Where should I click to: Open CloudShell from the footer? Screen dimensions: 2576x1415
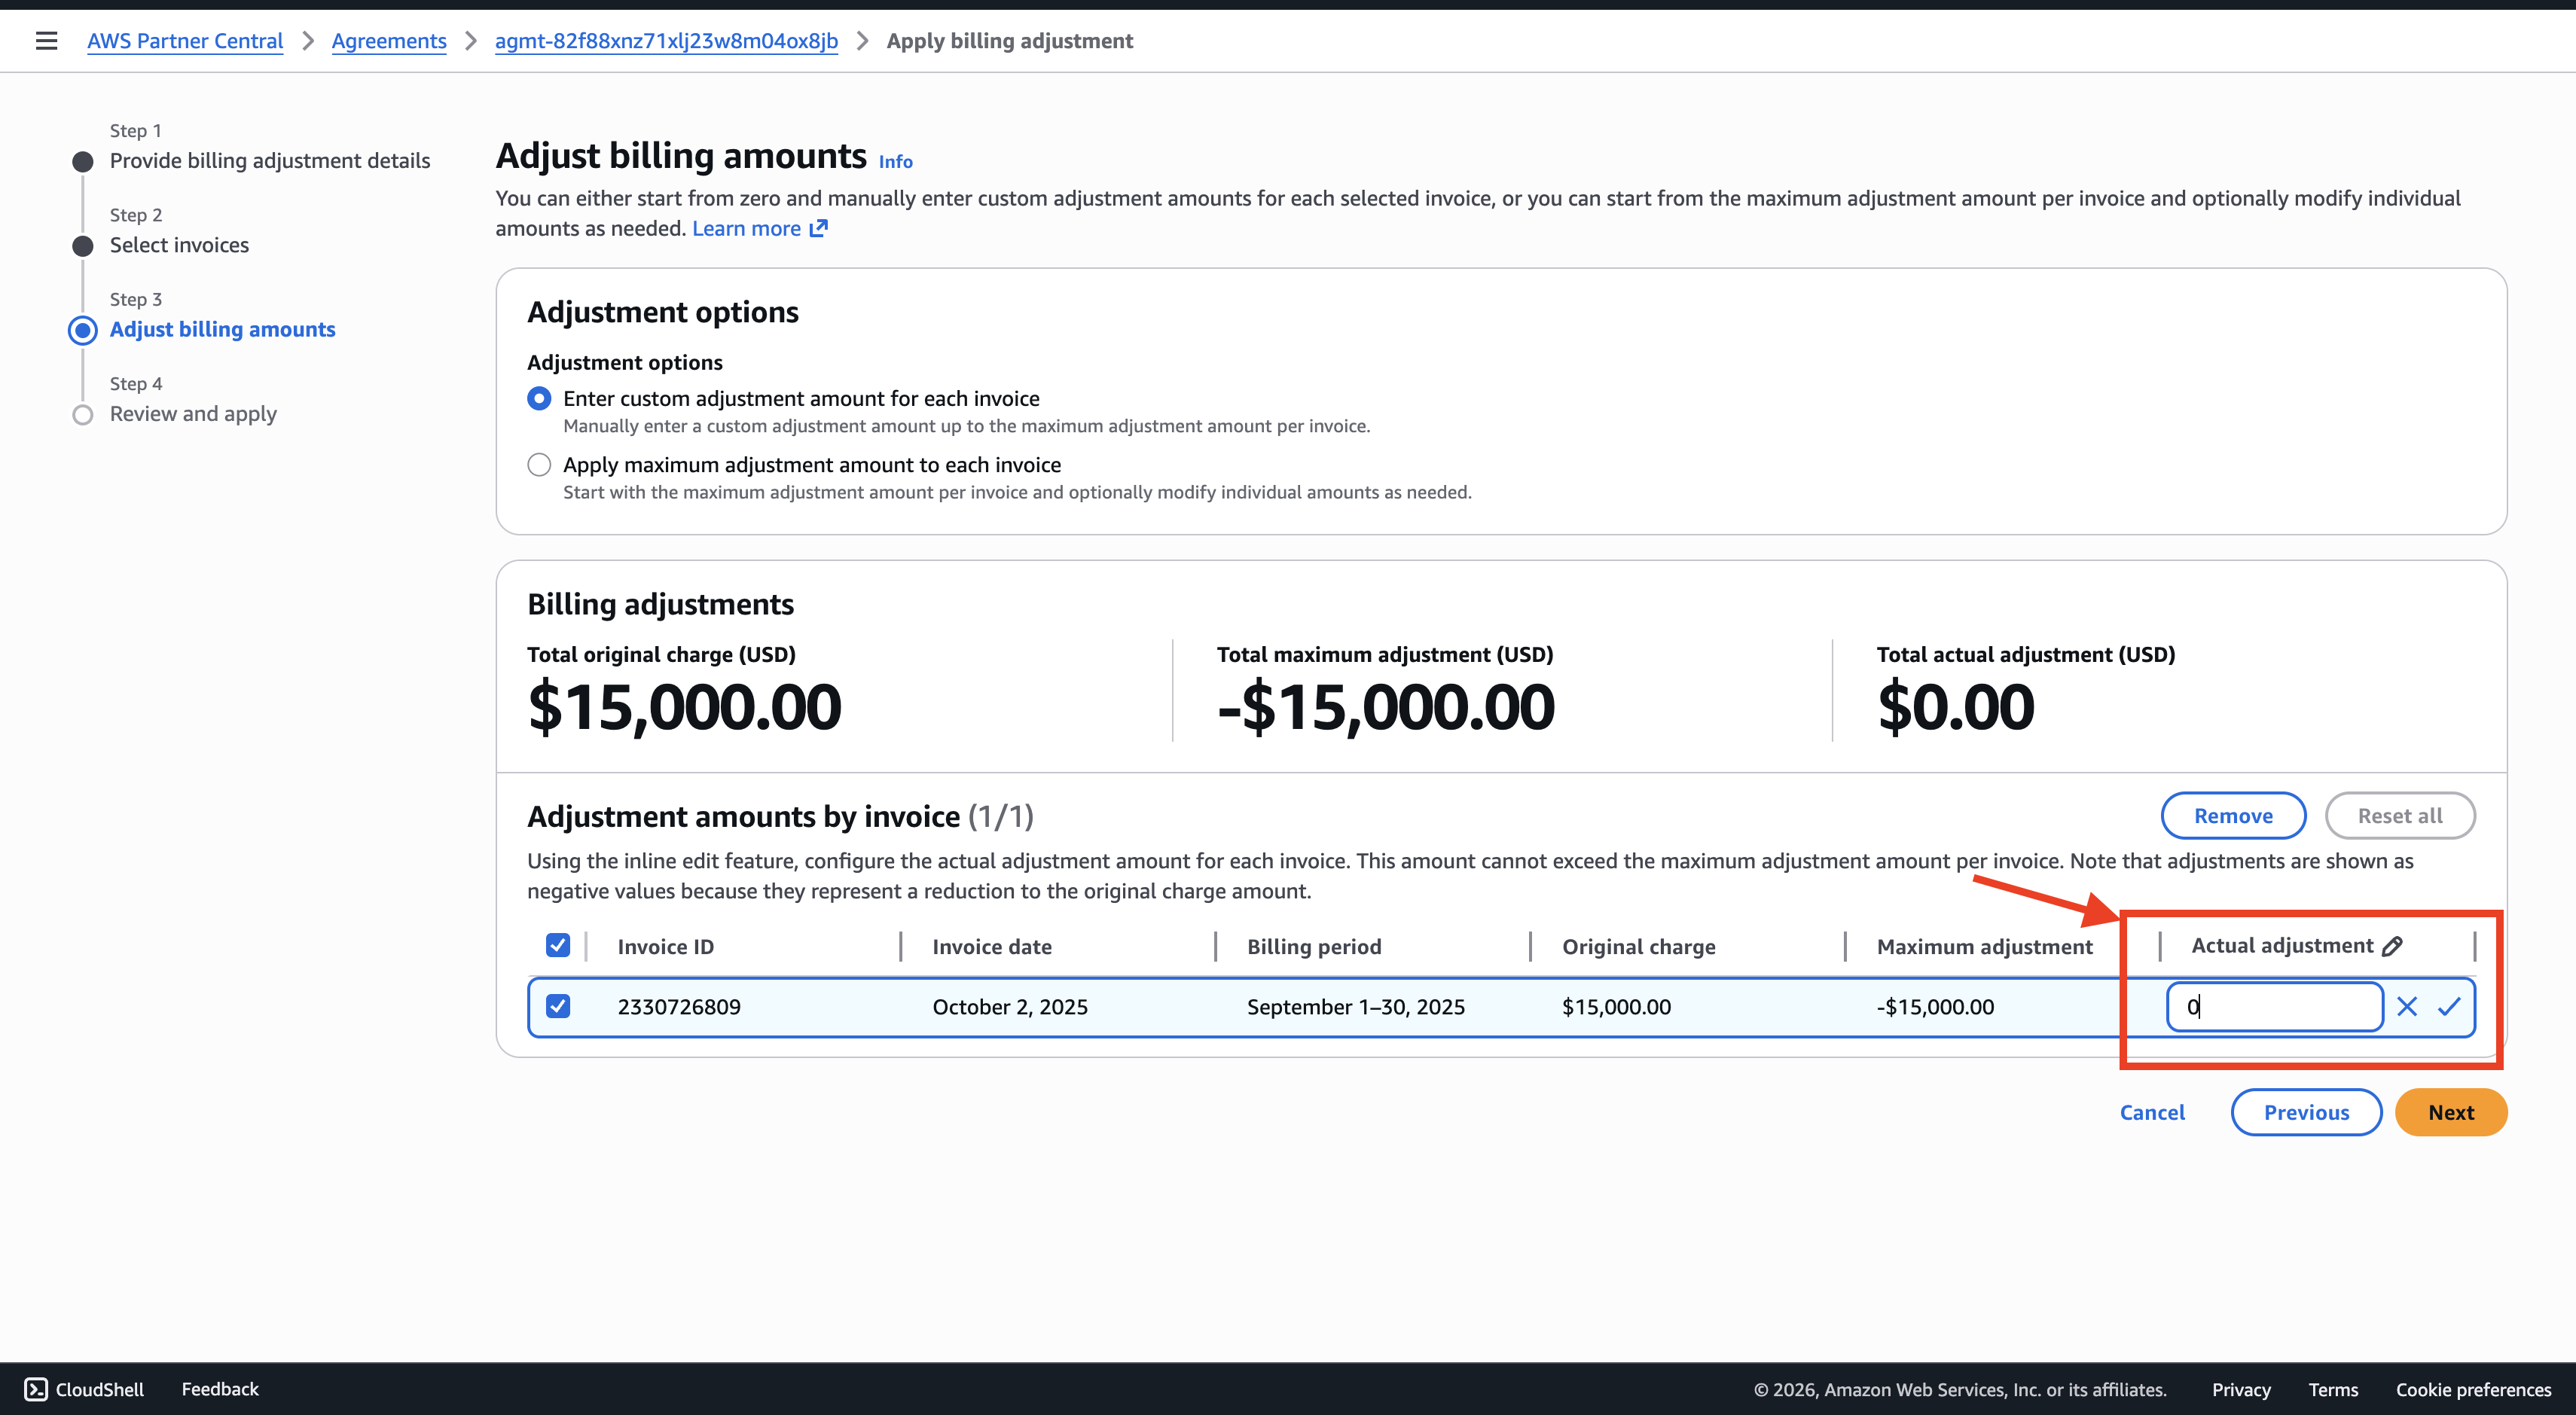pyautogui.click(x=84, y=1389)
